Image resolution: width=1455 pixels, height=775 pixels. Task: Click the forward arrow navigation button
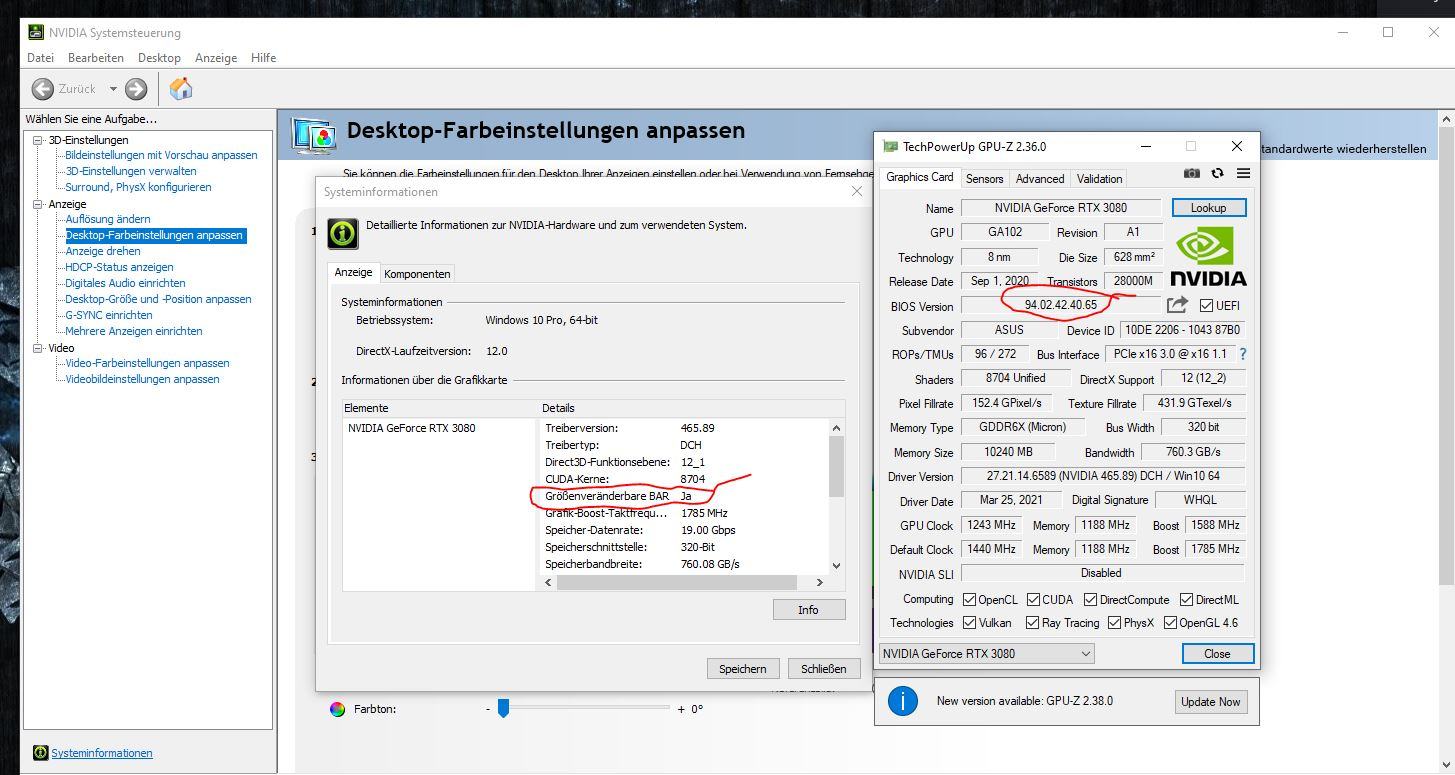click(136, 89)
